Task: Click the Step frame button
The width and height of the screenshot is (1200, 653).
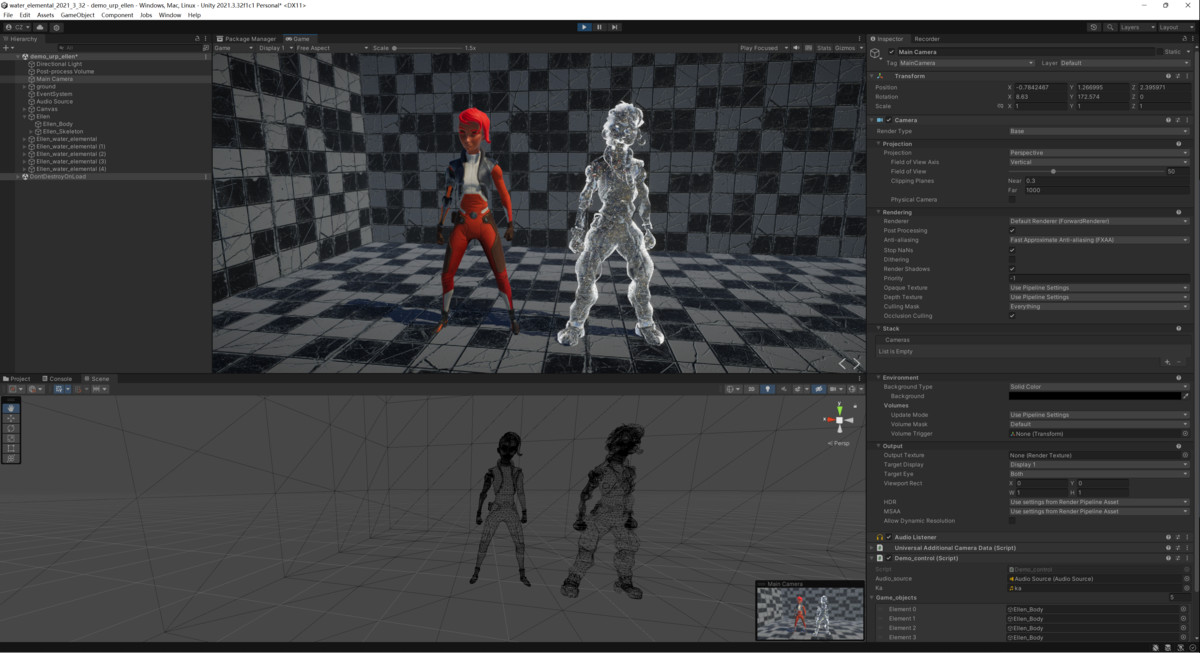Action: pos(614,27)
